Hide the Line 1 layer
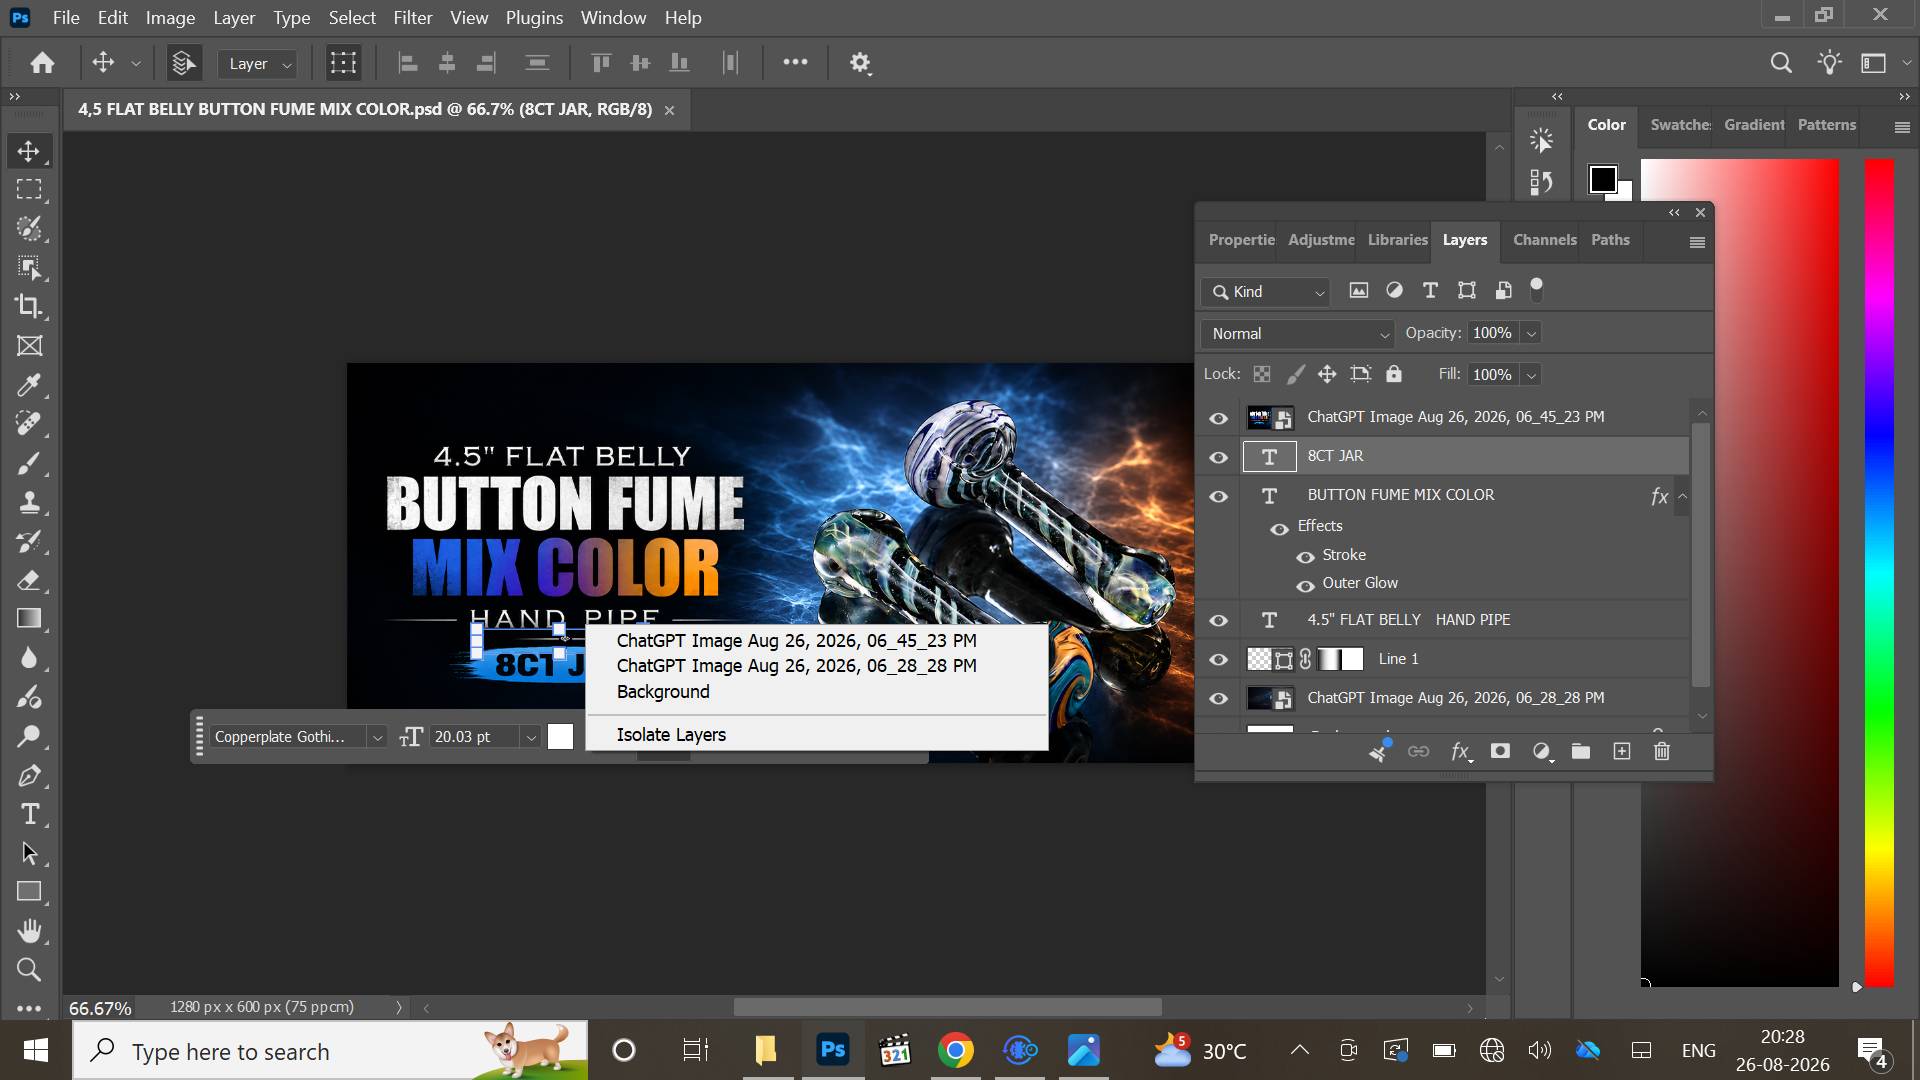Image resolution: width=1920 pixels, height=1080 pixels. (x=1218, y=660)
